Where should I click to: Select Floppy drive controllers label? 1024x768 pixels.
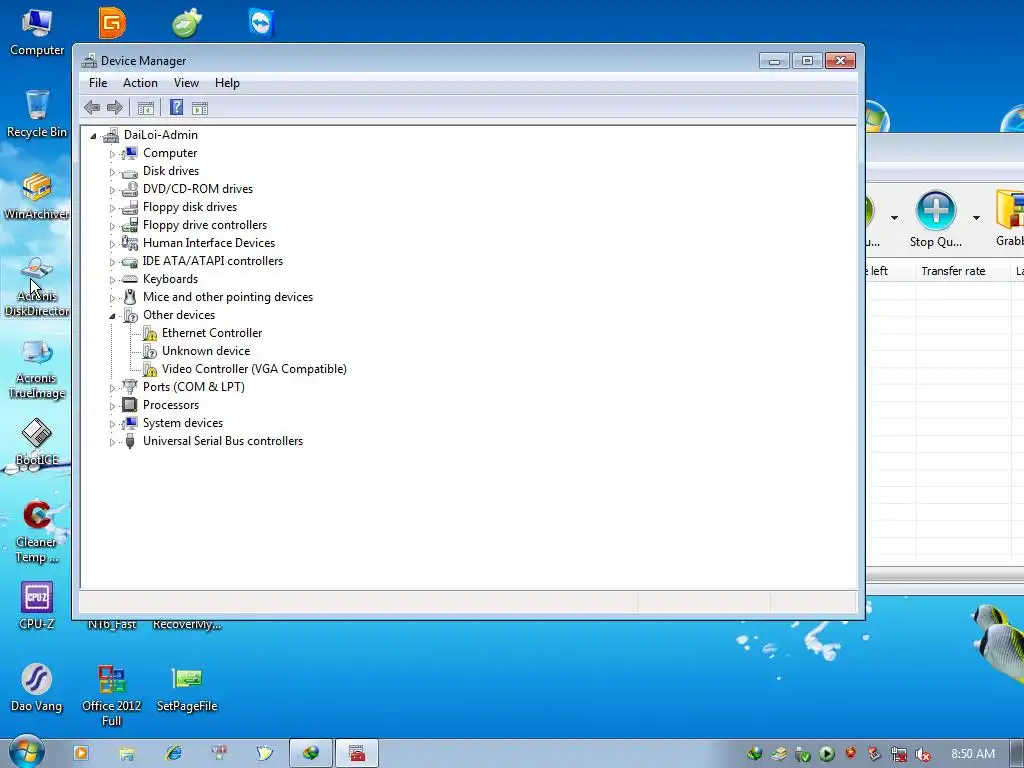(x=205, y=225)
